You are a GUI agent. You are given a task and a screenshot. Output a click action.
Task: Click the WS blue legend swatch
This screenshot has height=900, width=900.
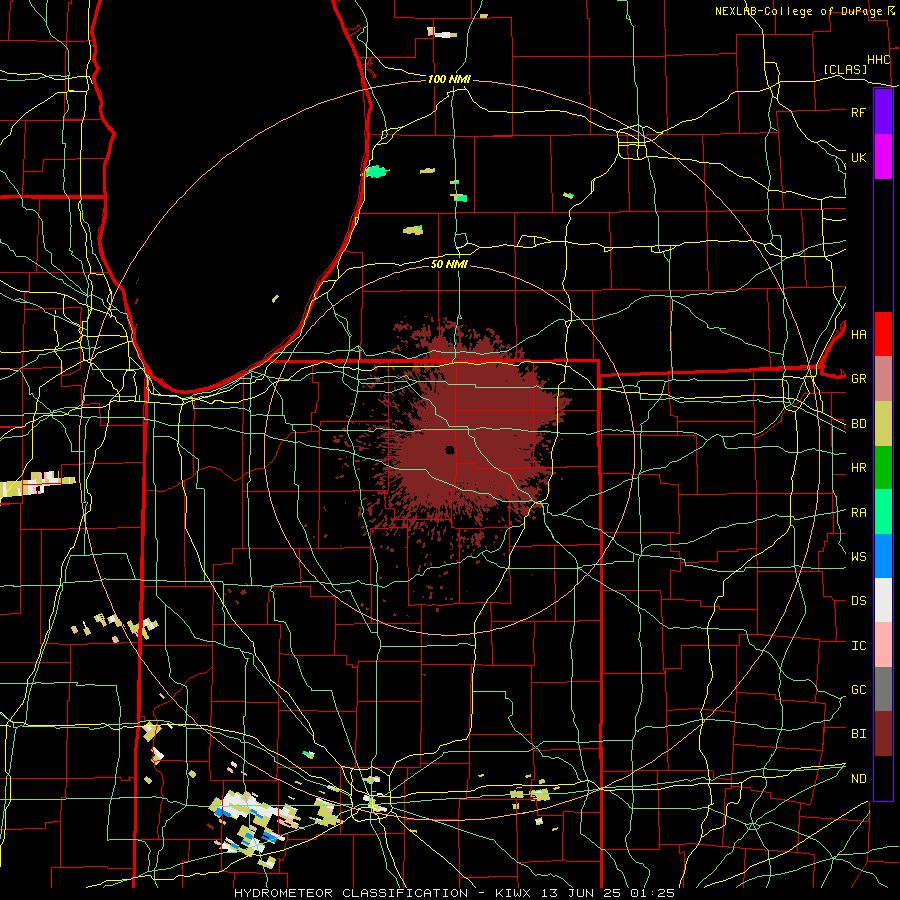883,556
